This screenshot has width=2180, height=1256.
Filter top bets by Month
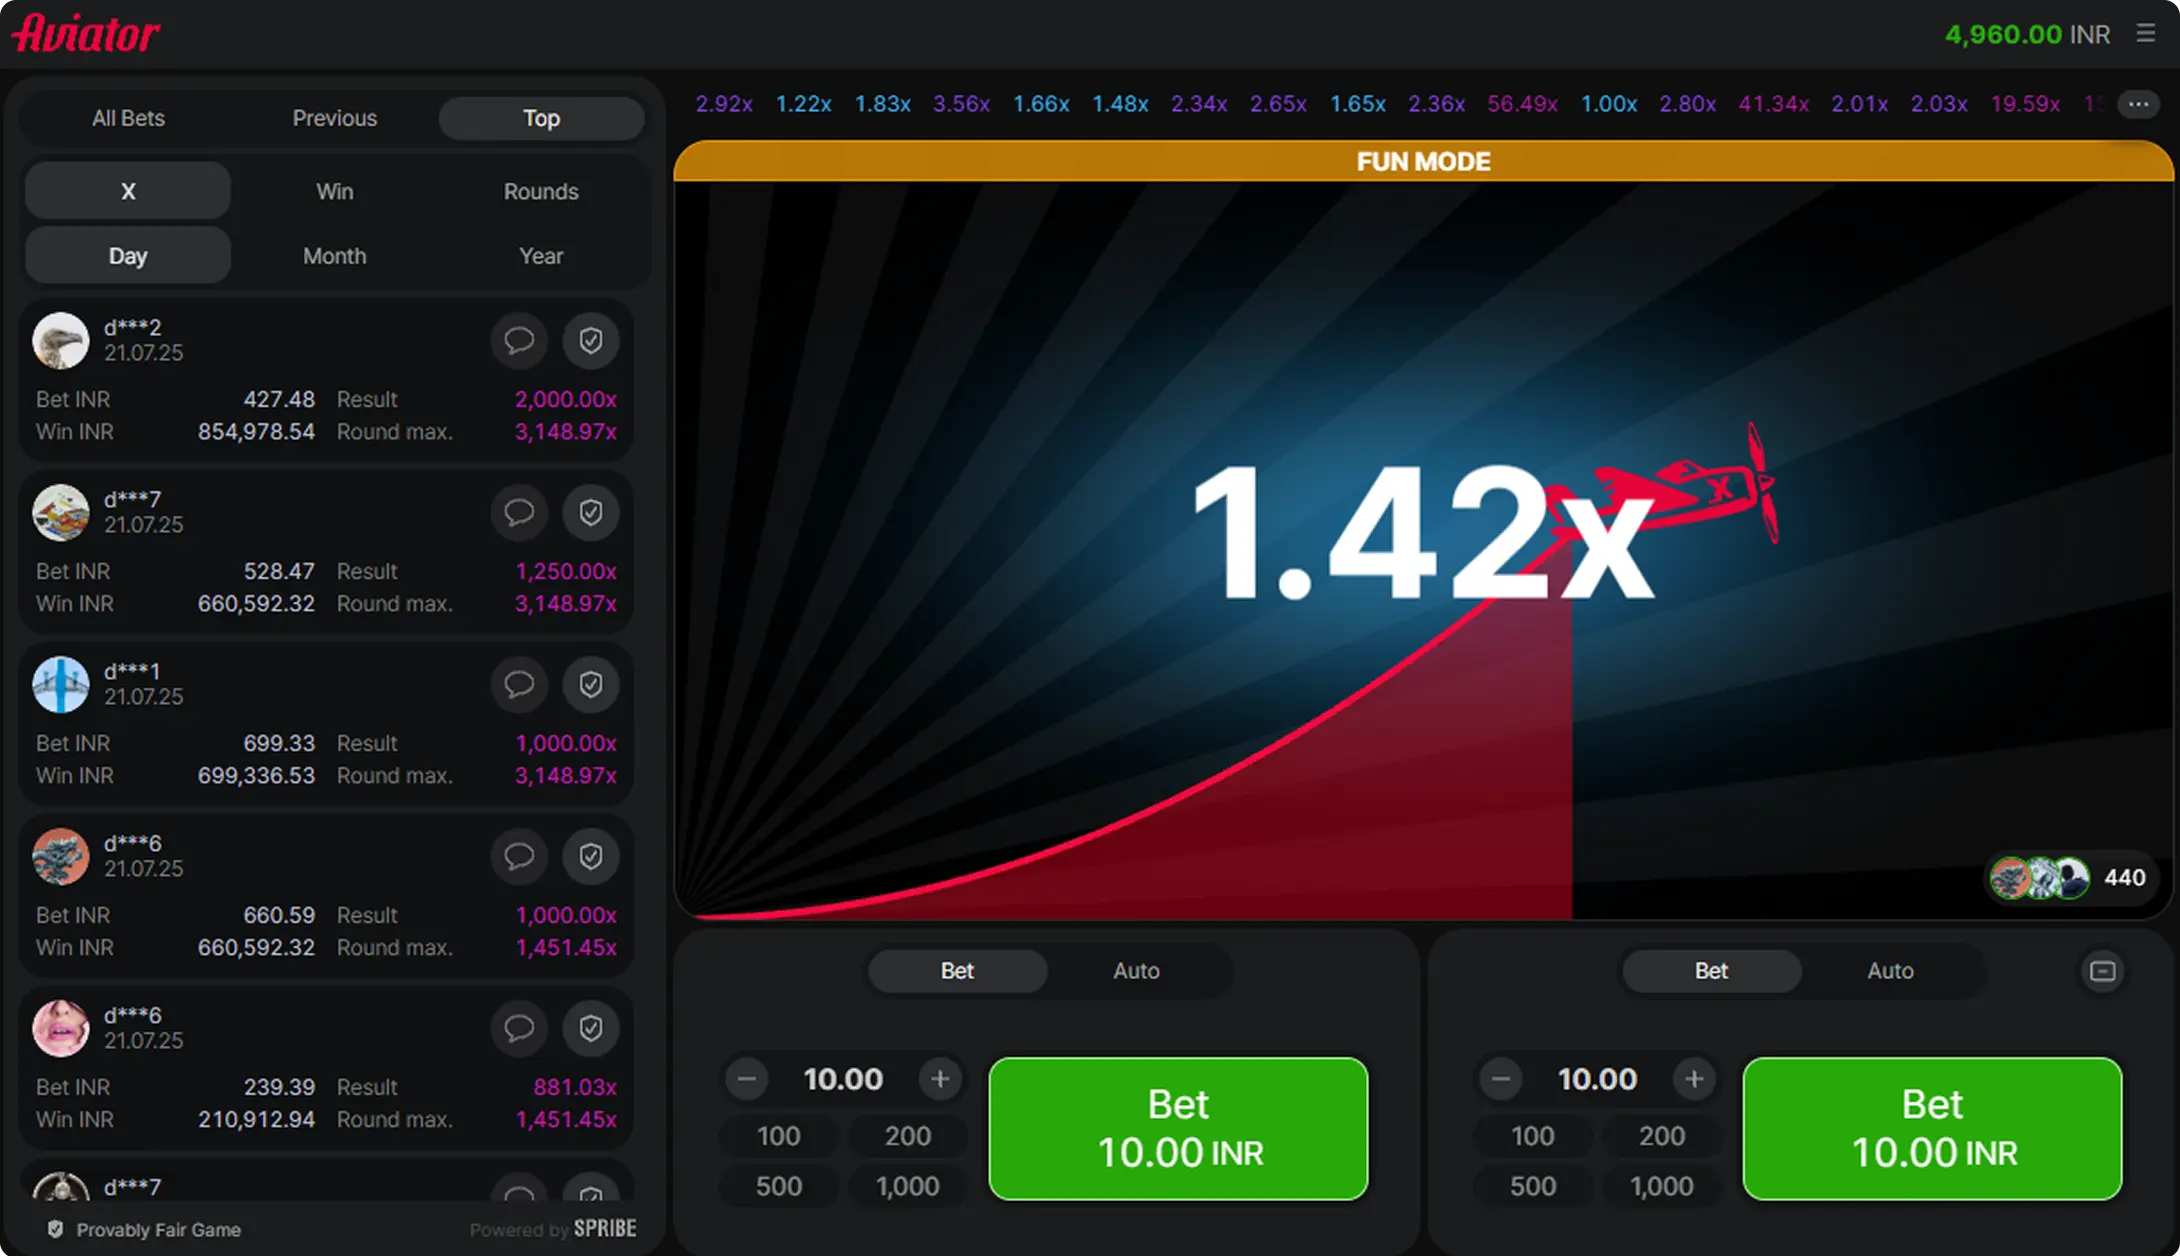(x=334, y=256)
